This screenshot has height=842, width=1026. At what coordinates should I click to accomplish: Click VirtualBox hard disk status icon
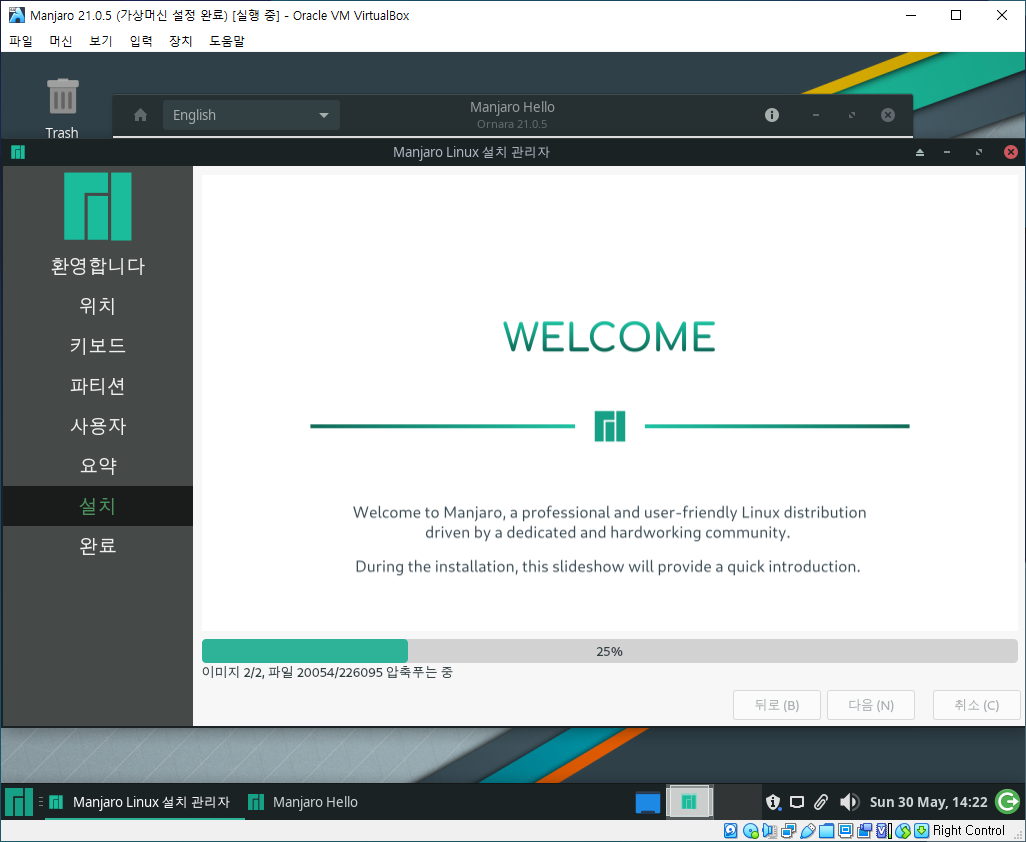click(730, 831)
